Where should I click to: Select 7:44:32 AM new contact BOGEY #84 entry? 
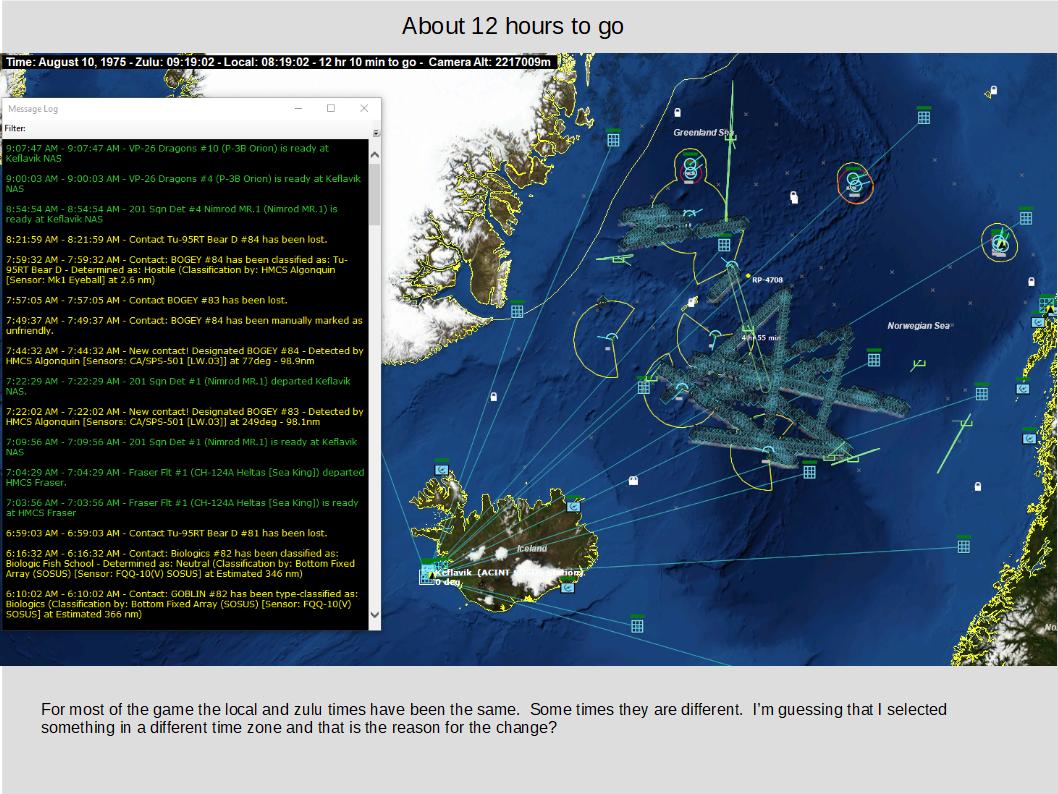[186, 356]
